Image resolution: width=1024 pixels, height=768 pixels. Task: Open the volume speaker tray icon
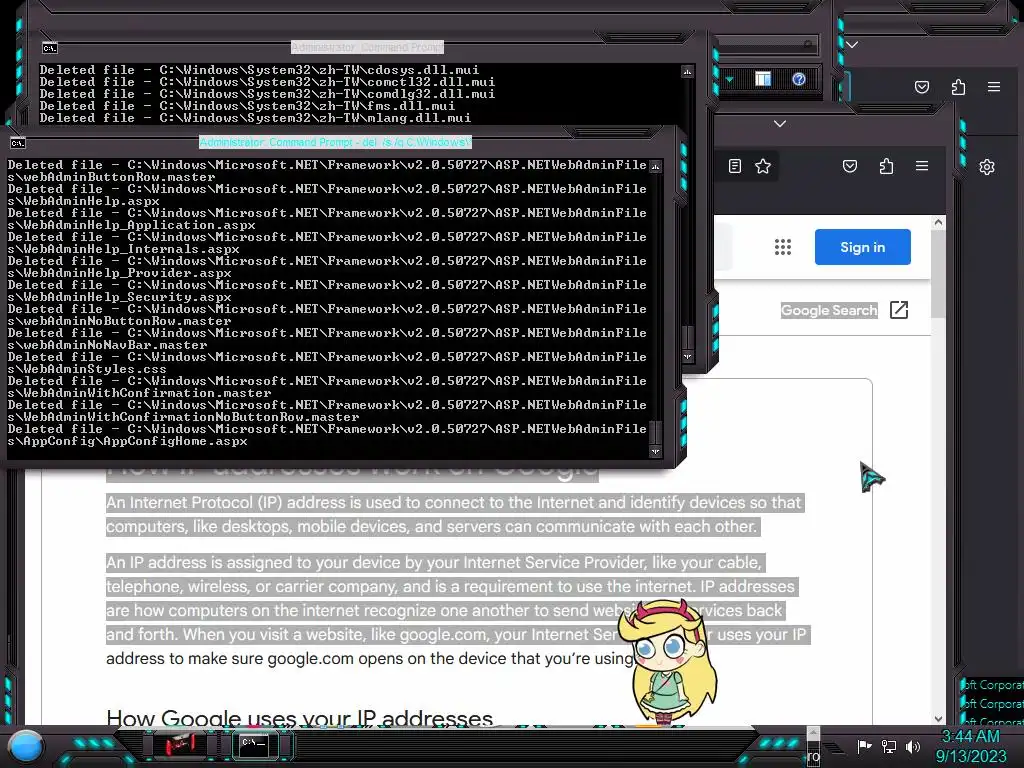click(912, 746)
